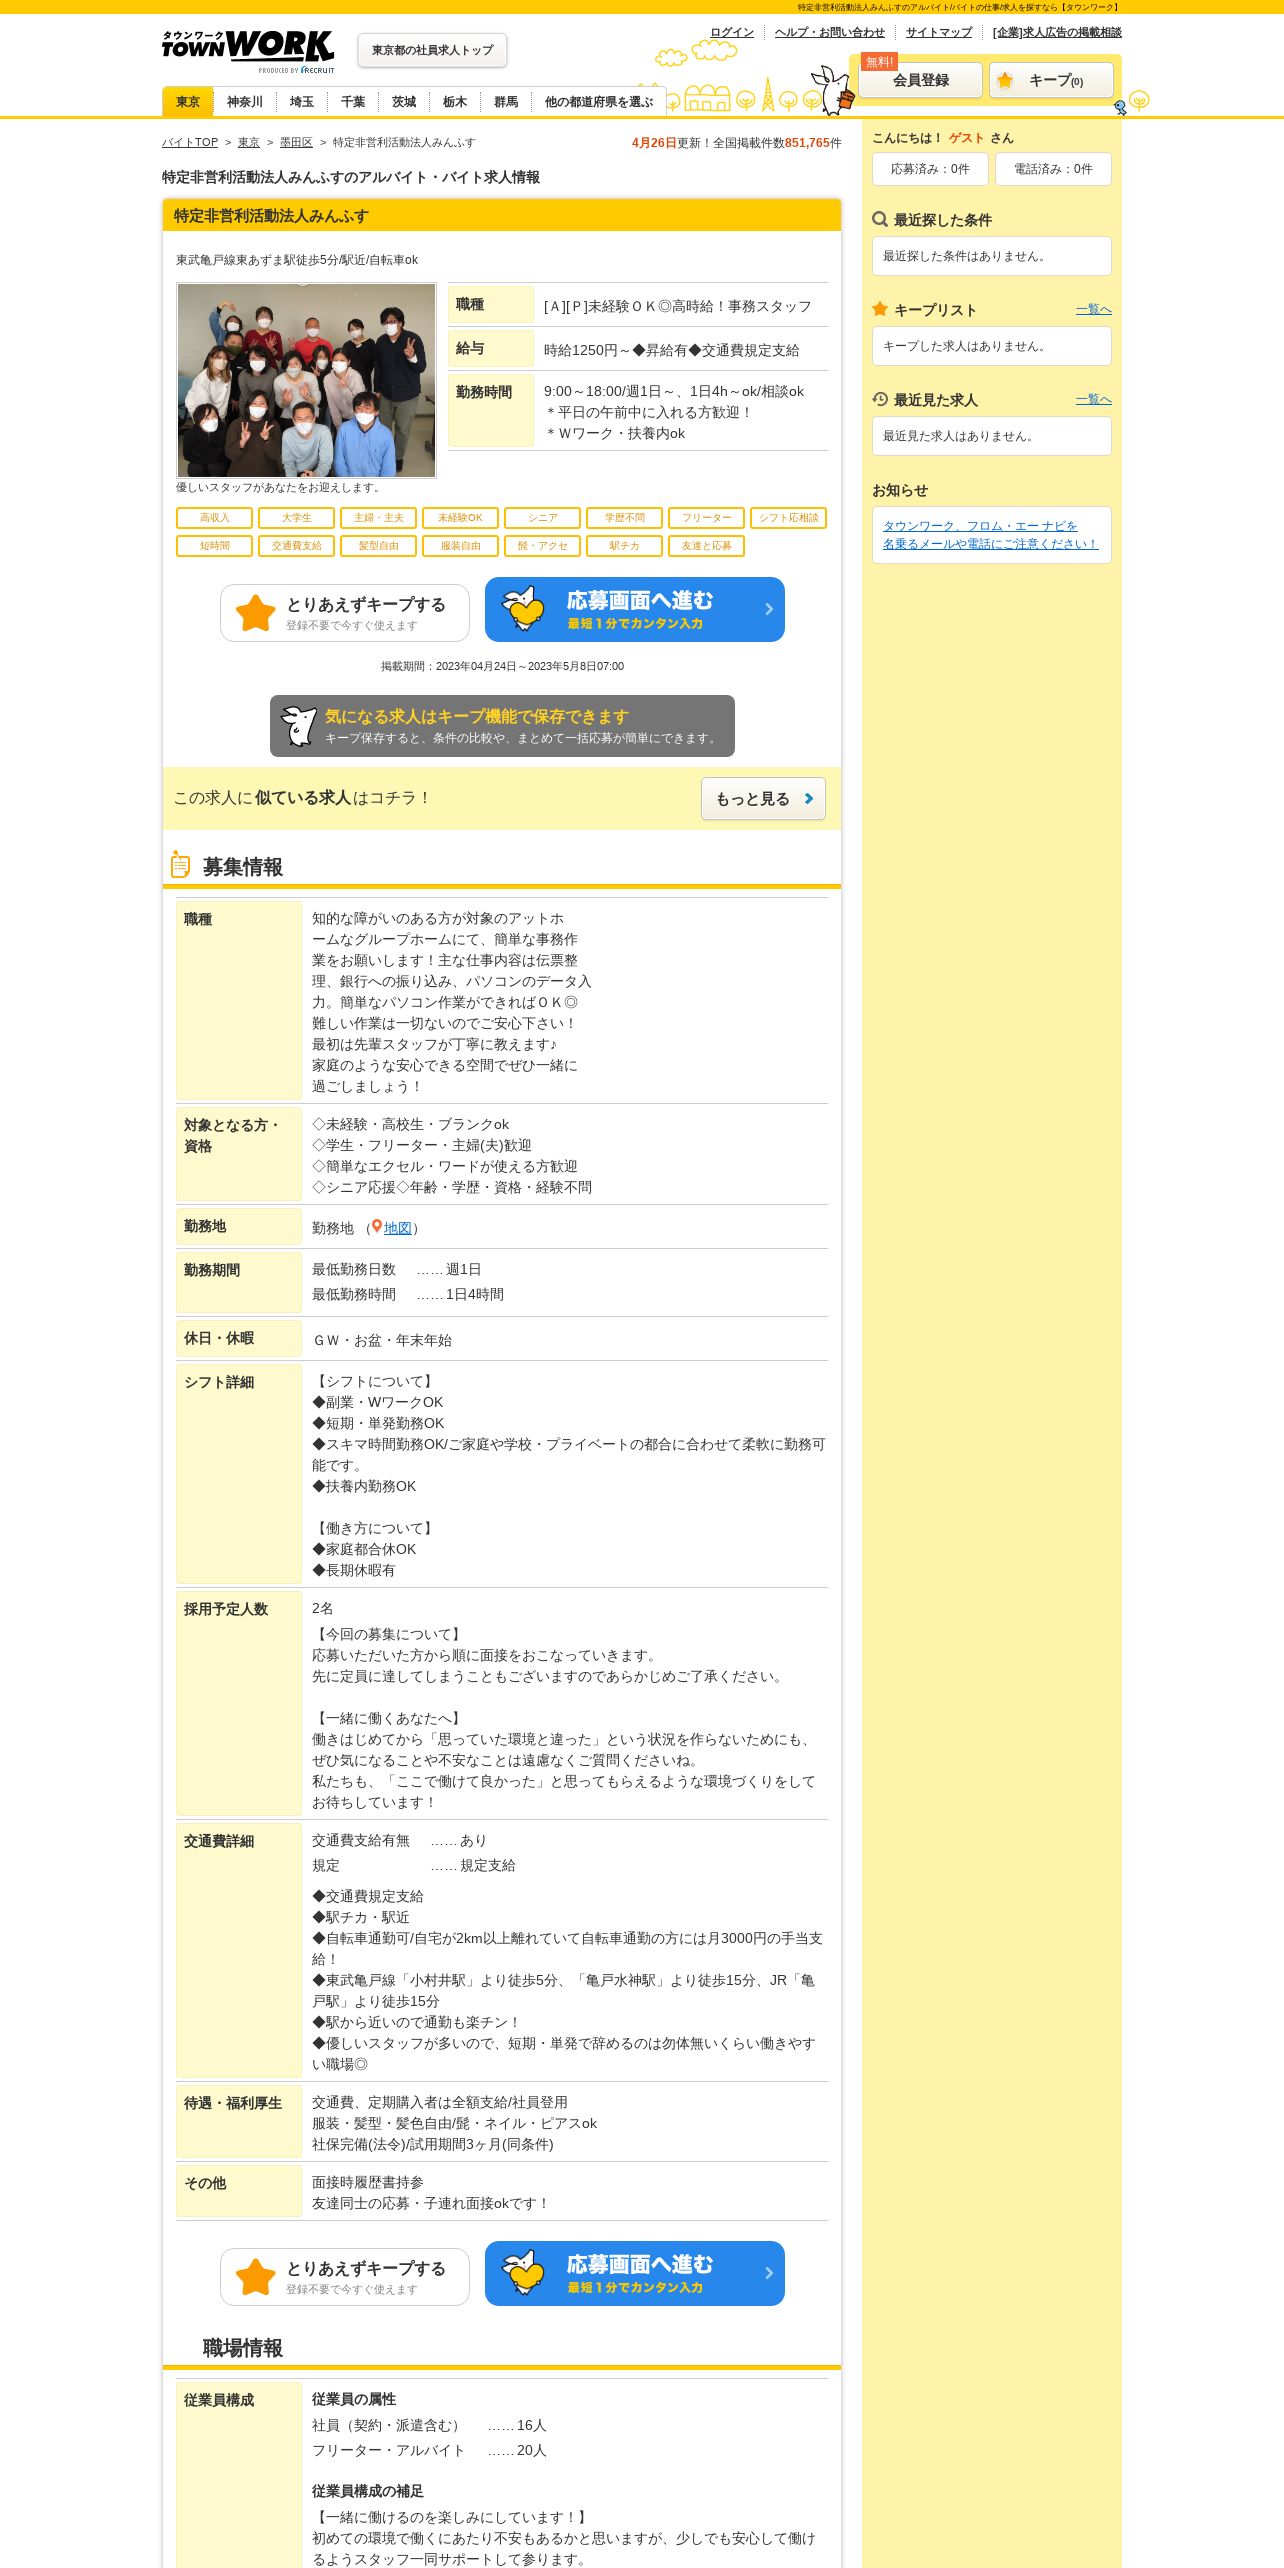Click the 大学生 tag
This screenshot has width=1284, height=2568.
pos(296,518)
